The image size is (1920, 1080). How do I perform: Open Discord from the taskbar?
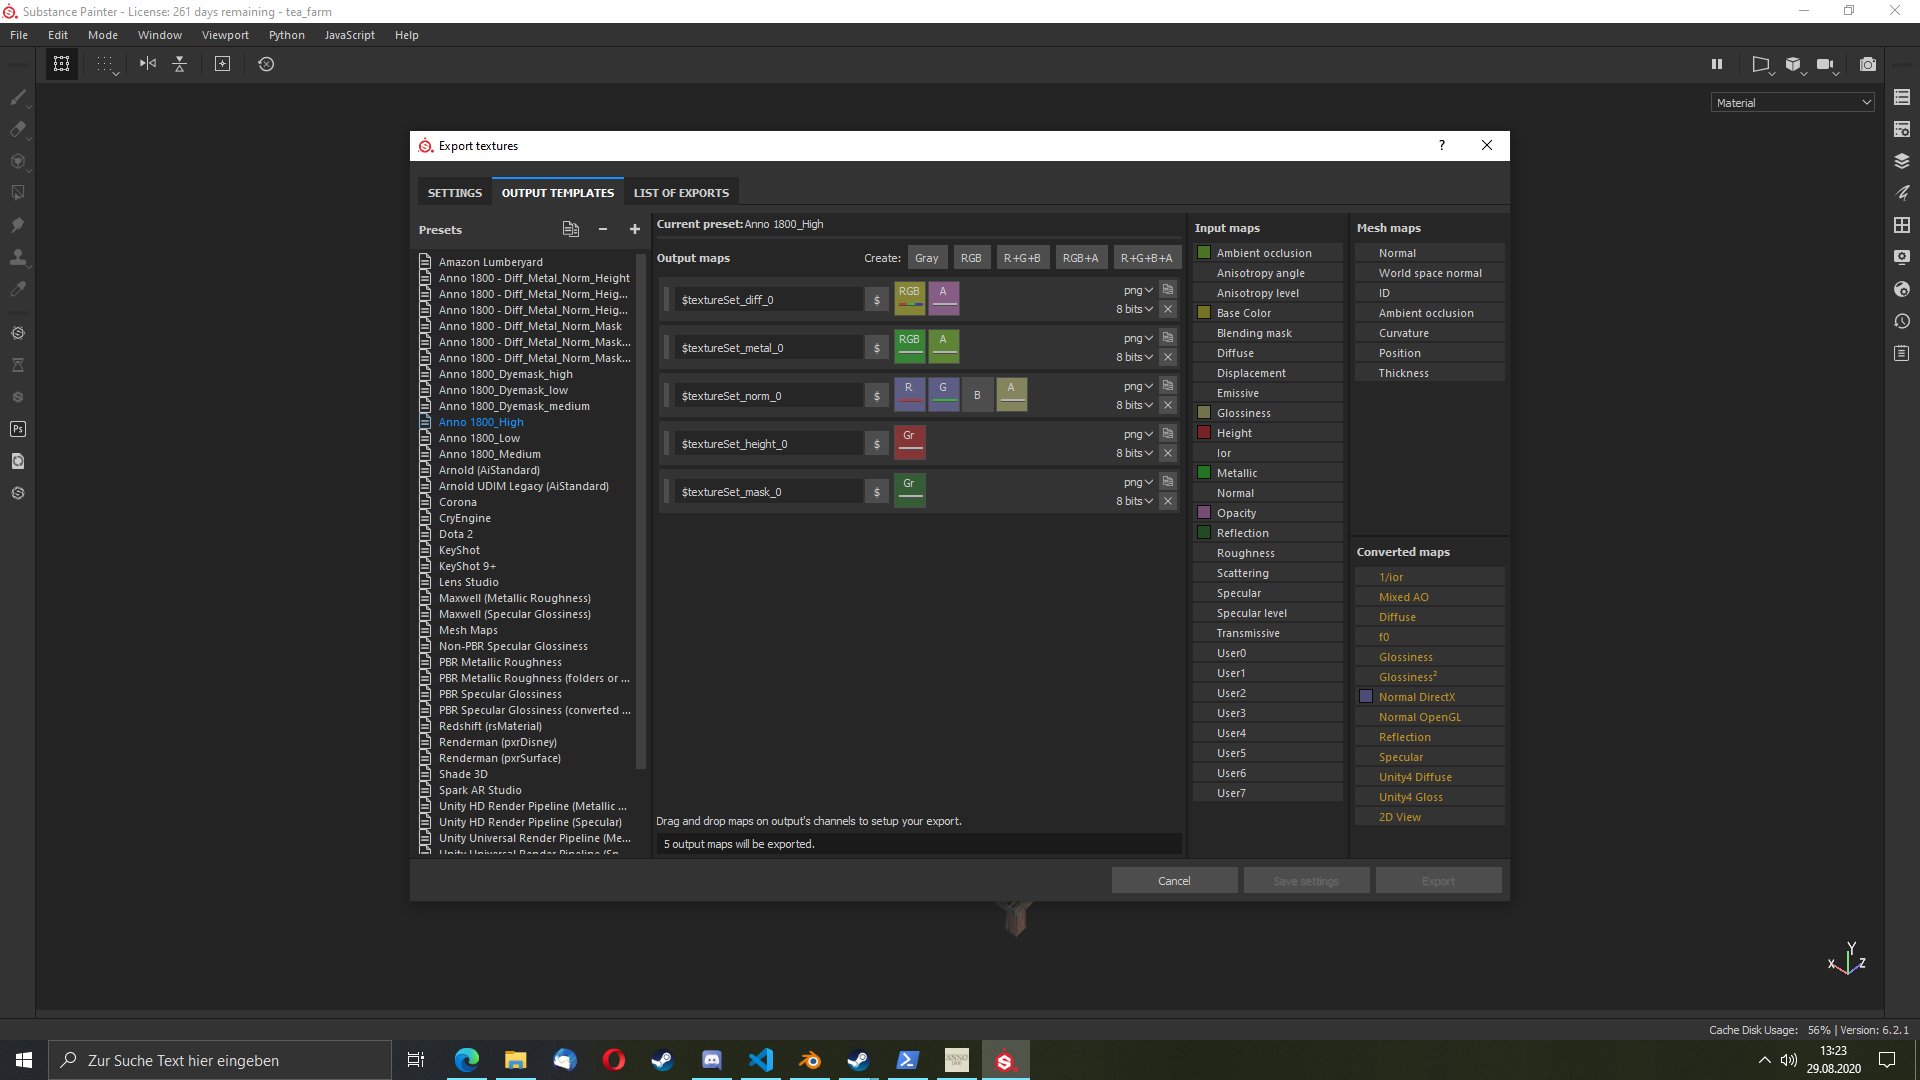[x=711, y=1060]
